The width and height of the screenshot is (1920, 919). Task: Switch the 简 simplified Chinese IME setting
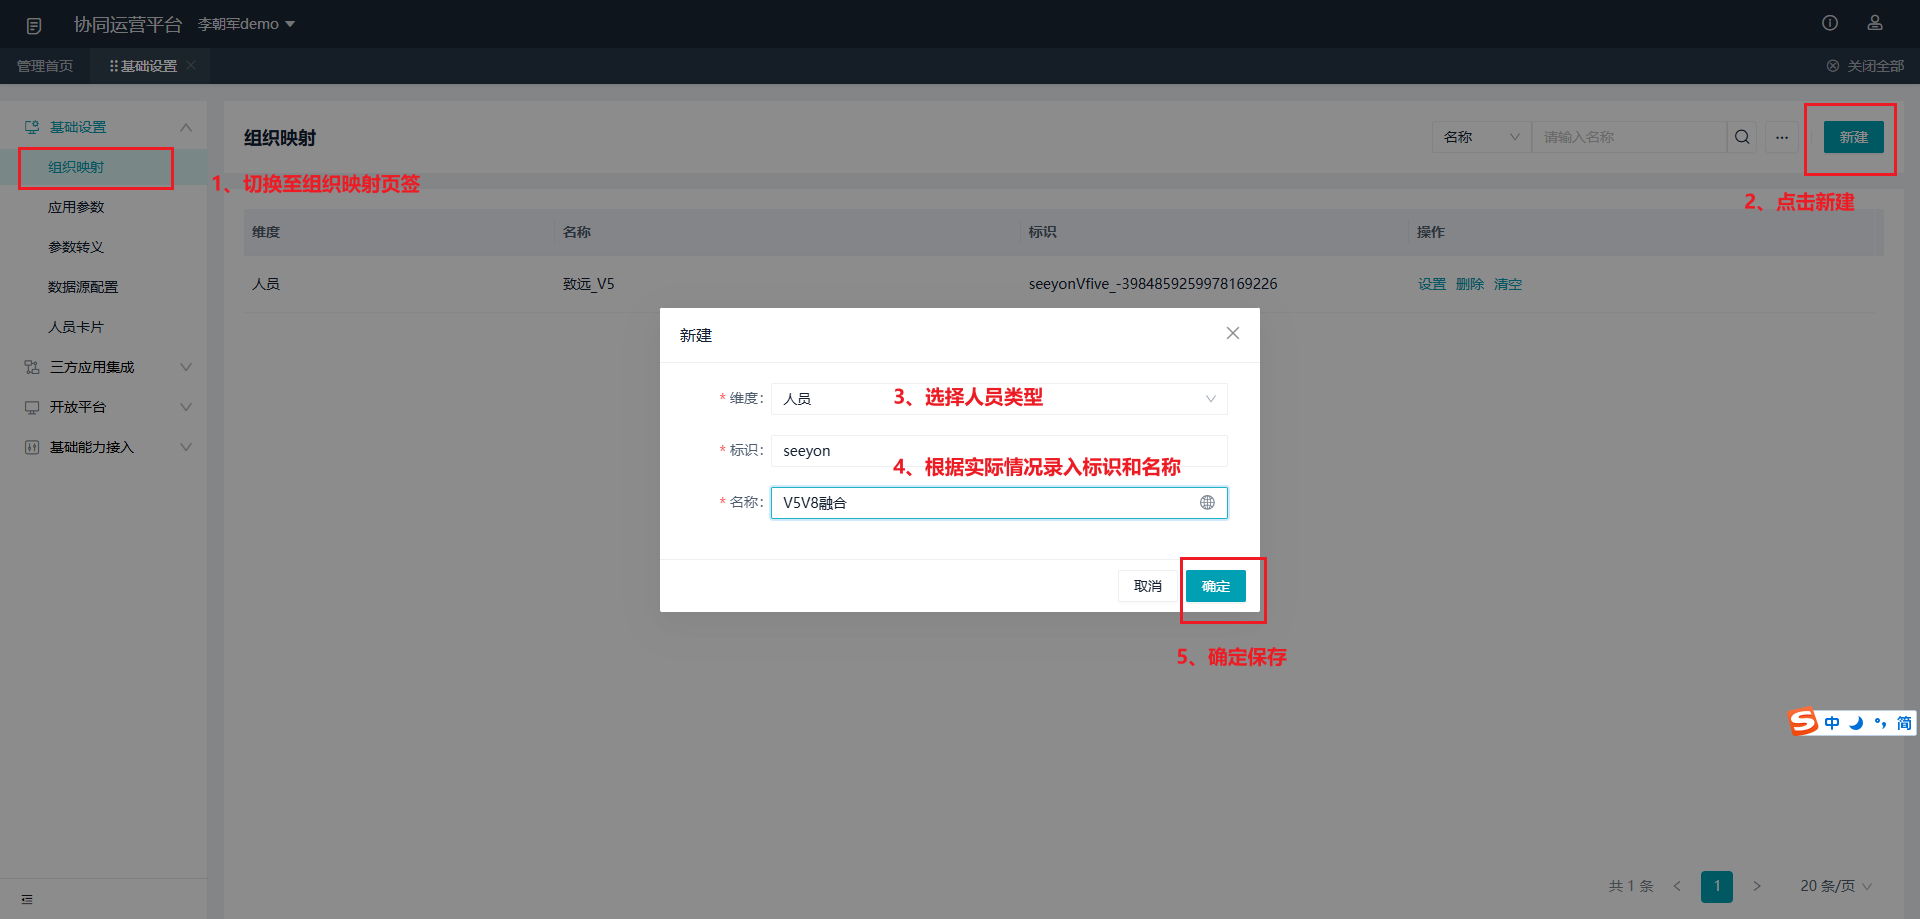tap(1904, 723)
